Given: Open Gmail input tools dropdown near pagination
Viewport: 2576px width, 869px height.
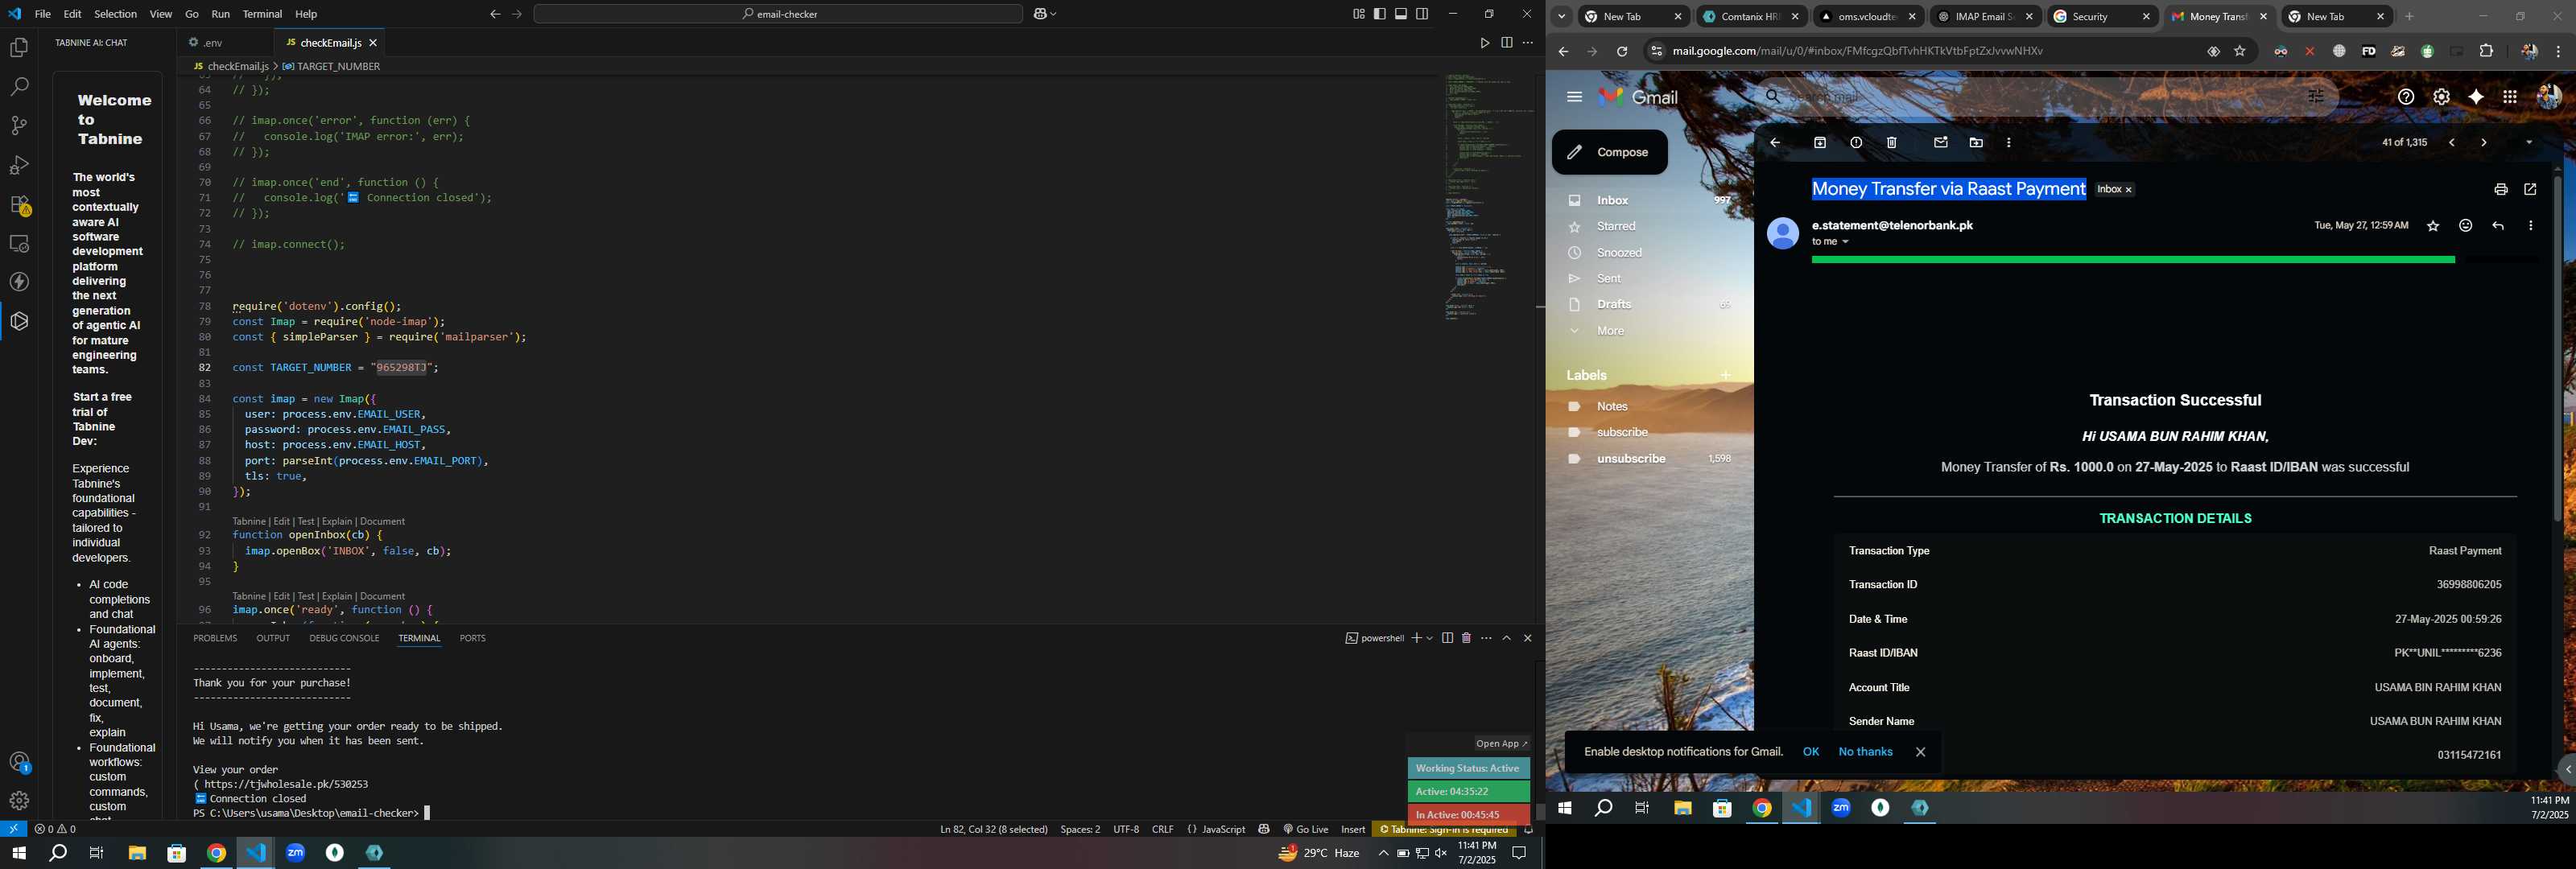Looking at the screenshot, I should pos(2529,143).
